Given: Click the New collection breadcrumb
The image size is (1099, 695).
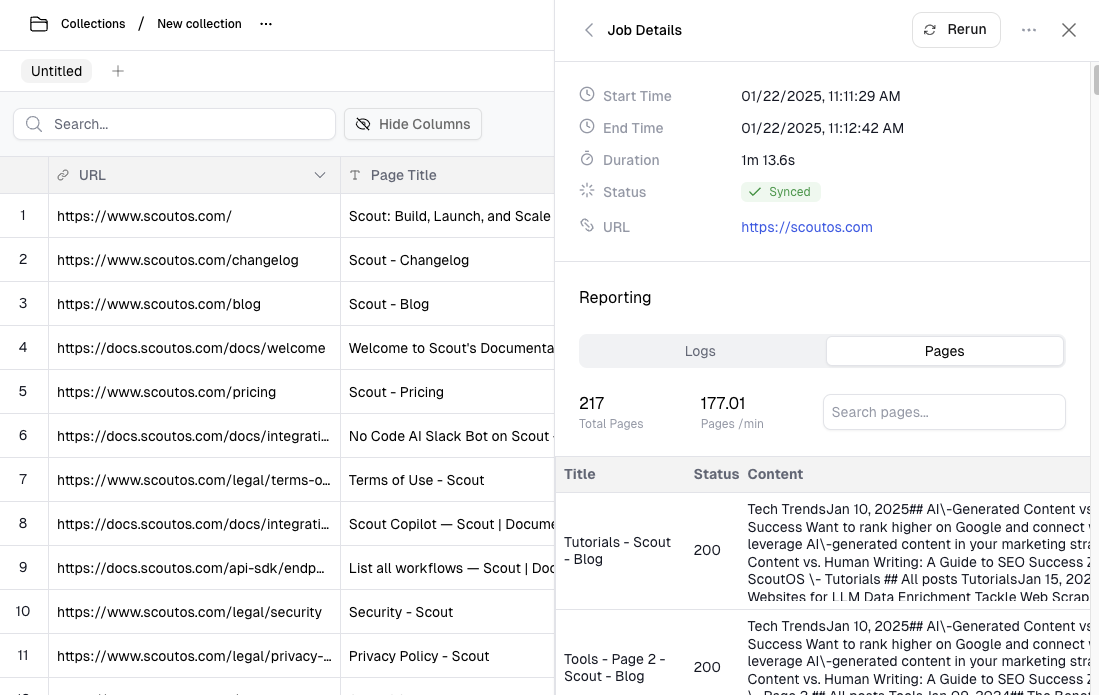Looking at the screenshot, I should coord(199,24).
